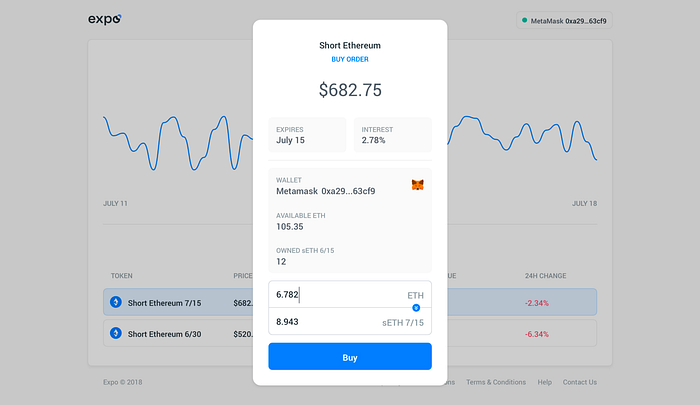This screenshot has height=405, width=700.
Task: Click the Interest 2.78% card
Action: click(x=393, y=135)
